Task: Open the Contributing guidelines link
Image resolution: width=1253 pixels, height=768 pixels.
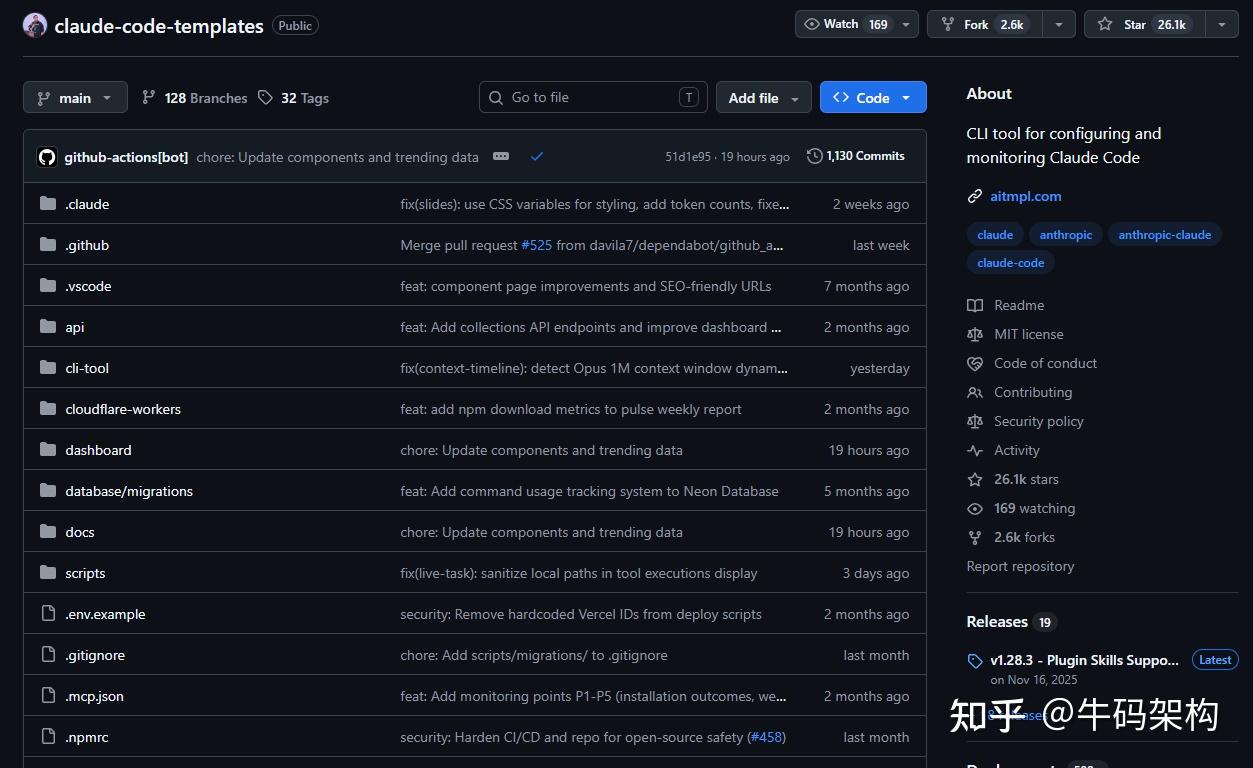Action: pyautogui.click(x=1033, y=393)
